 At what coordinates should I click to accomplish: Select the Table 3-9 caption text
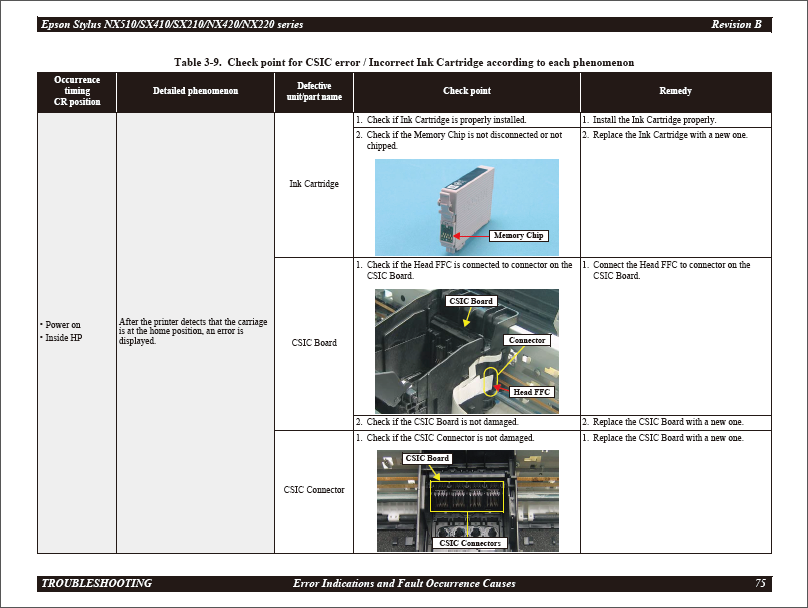point(404,63)
